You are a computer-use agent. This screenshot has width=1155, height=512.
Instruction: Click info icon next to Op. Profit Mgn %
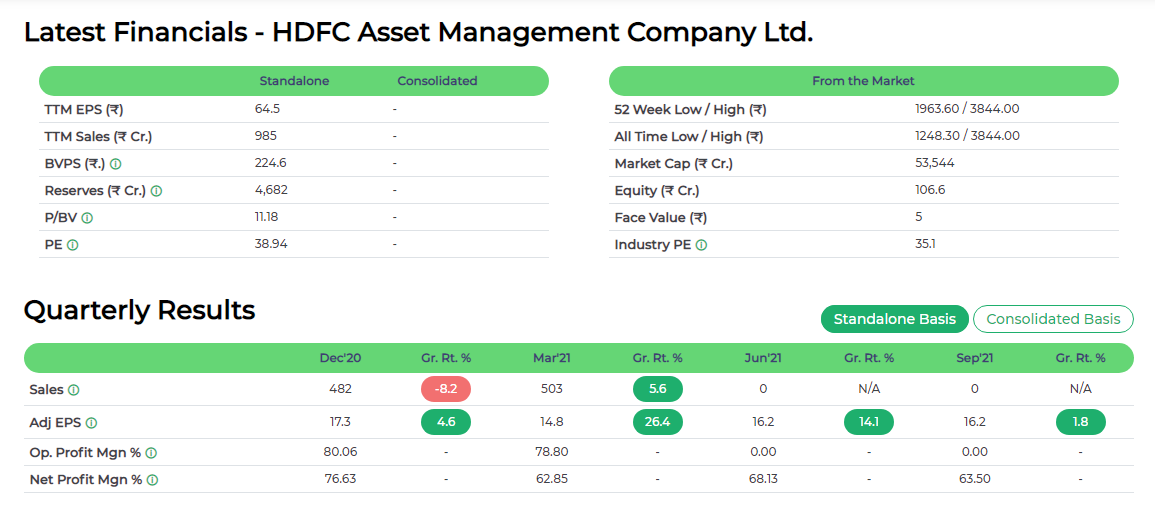coord(151,453)
